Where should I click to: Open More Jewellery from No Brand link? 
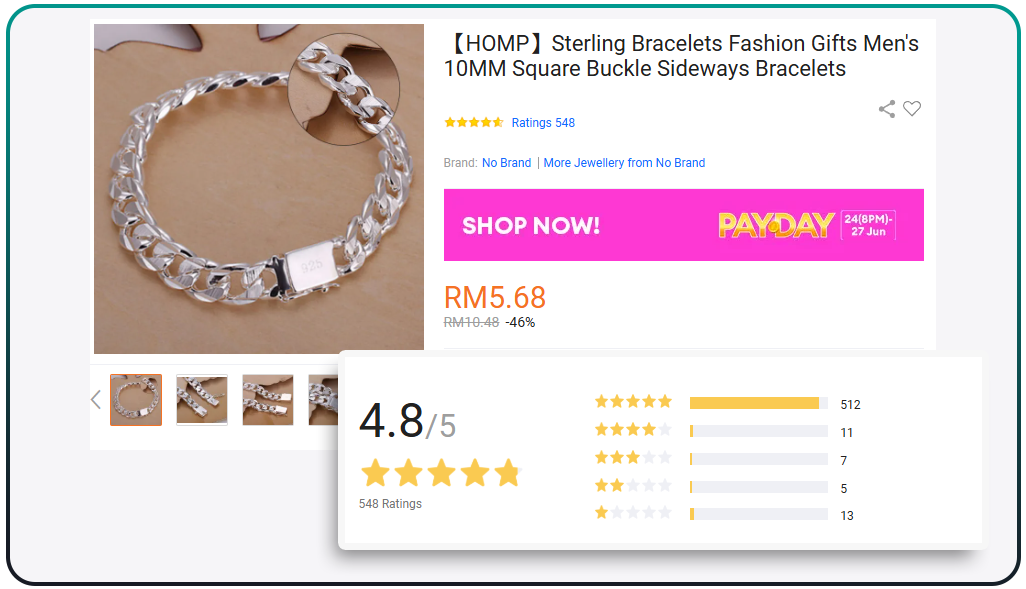[x=624, y=162]
